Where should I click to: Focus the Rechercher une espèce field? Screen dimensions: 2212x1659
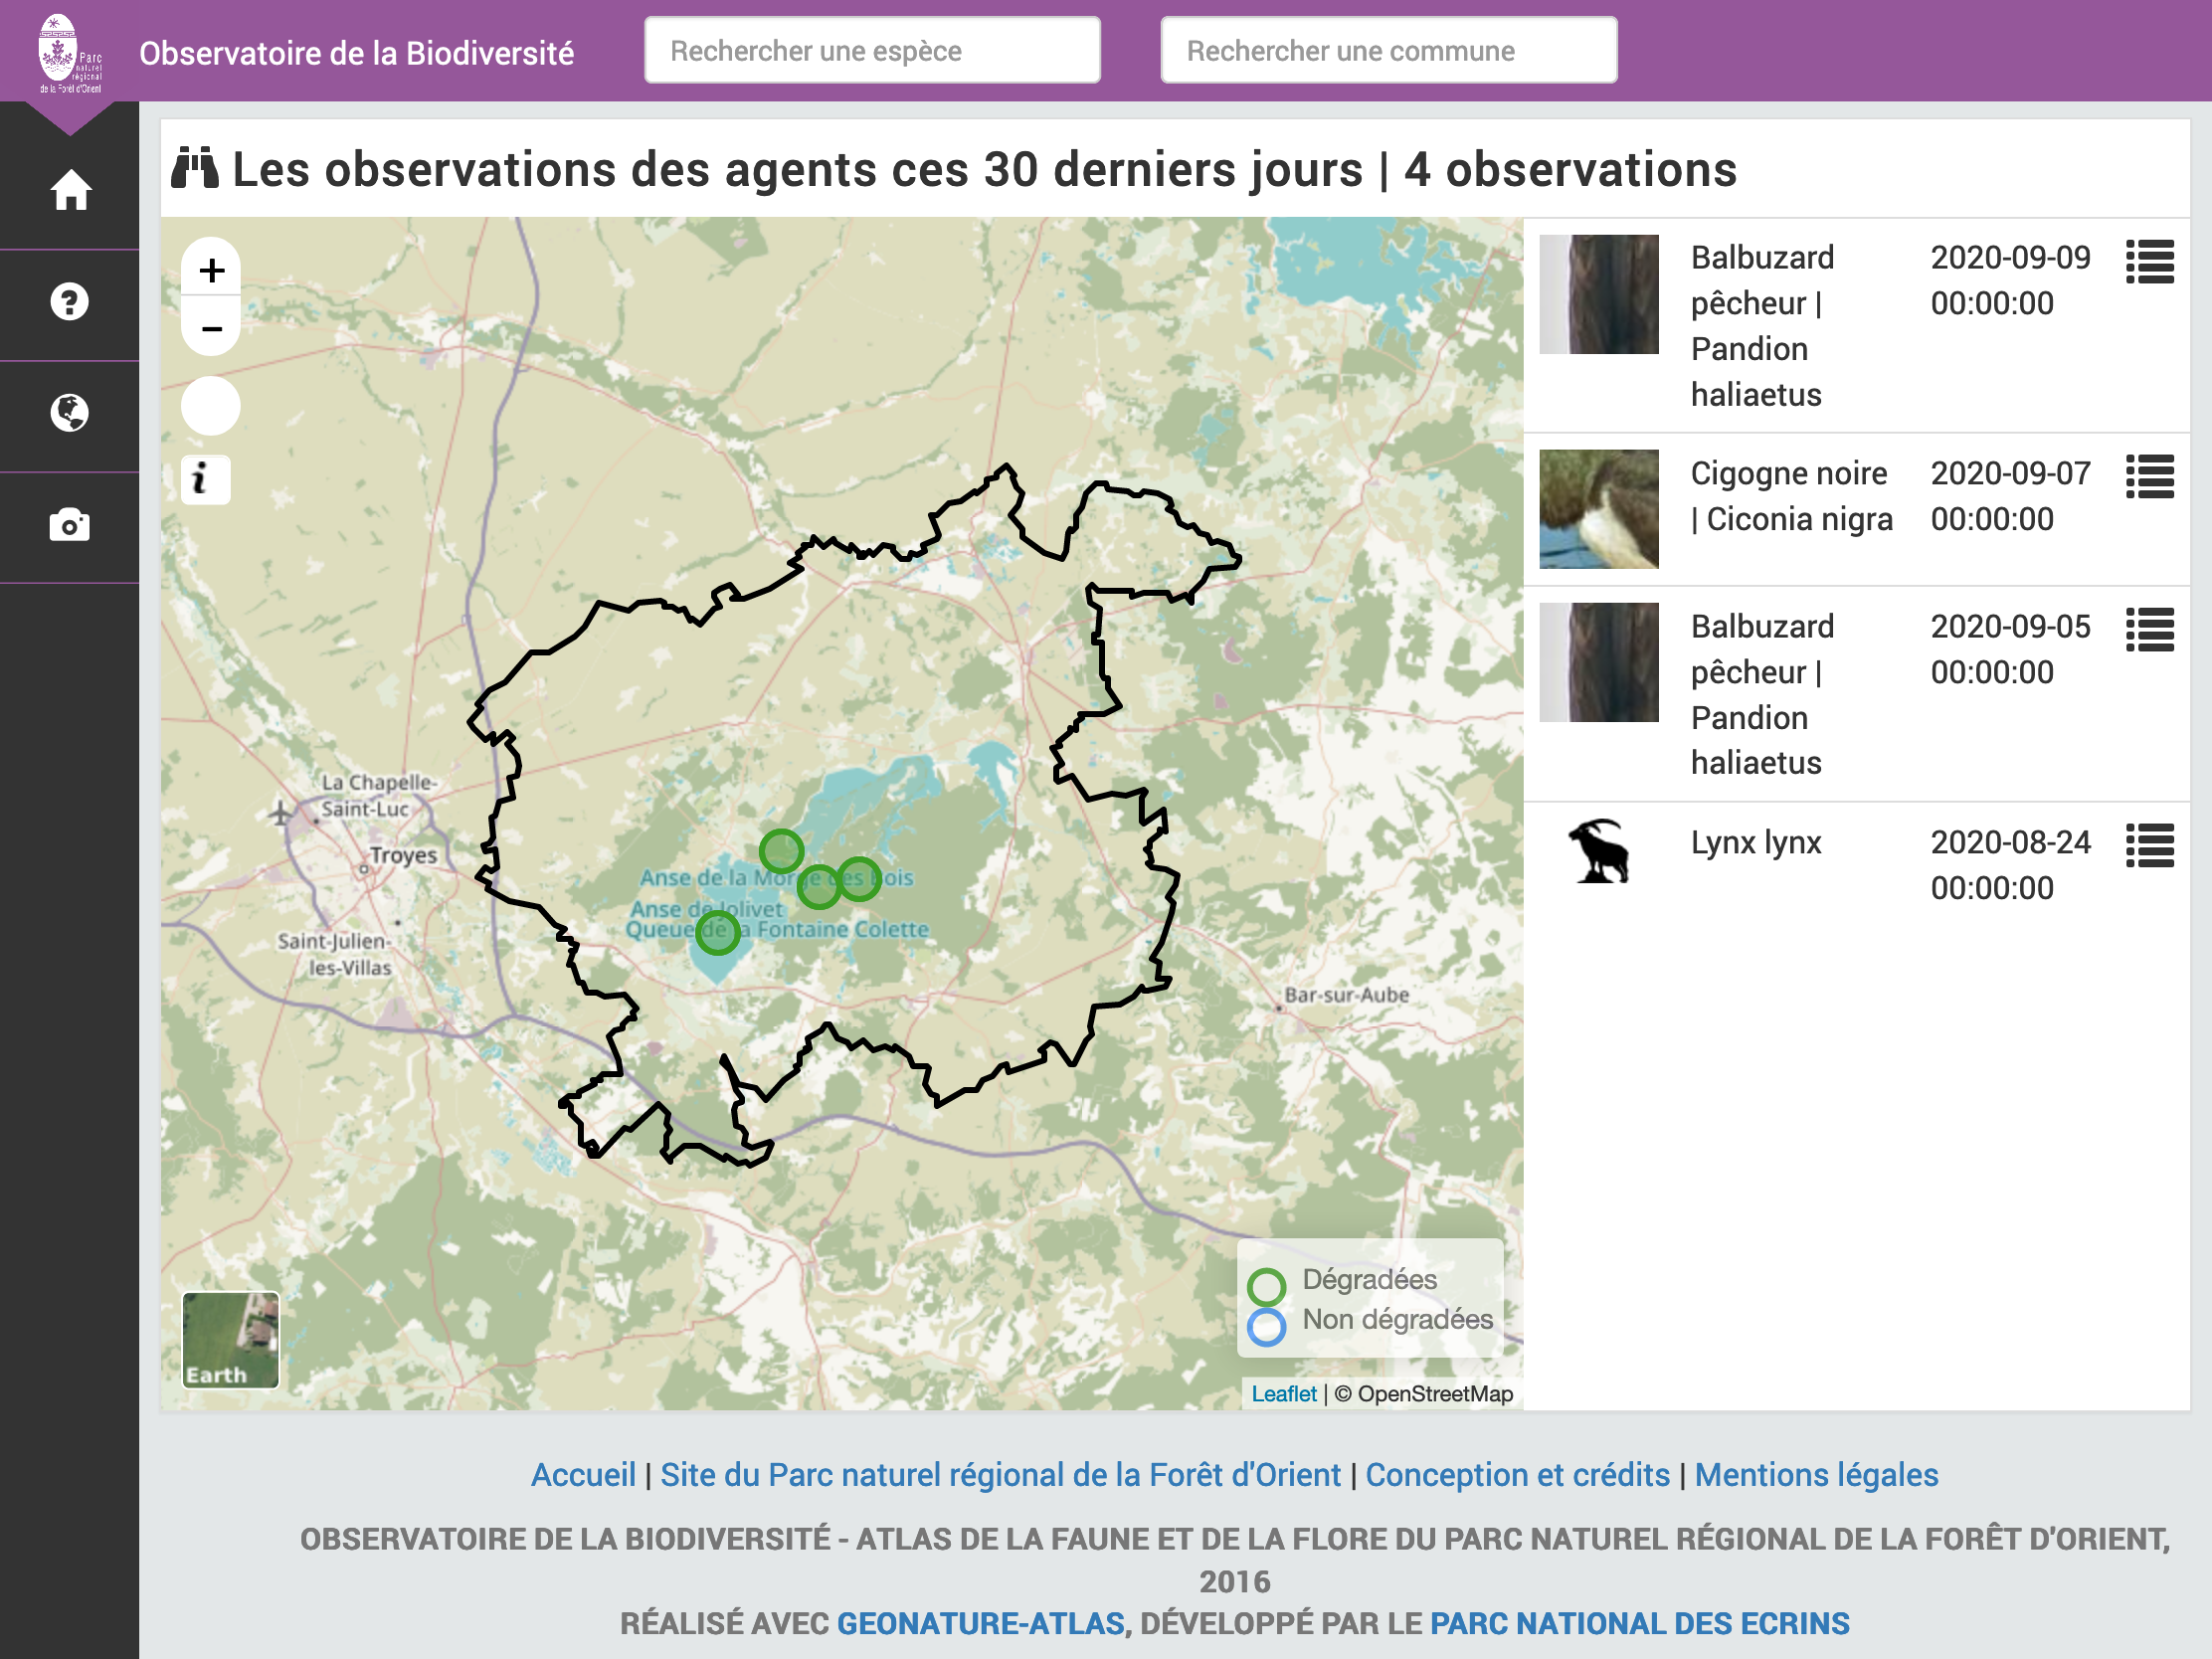click(x=872, y=50)
